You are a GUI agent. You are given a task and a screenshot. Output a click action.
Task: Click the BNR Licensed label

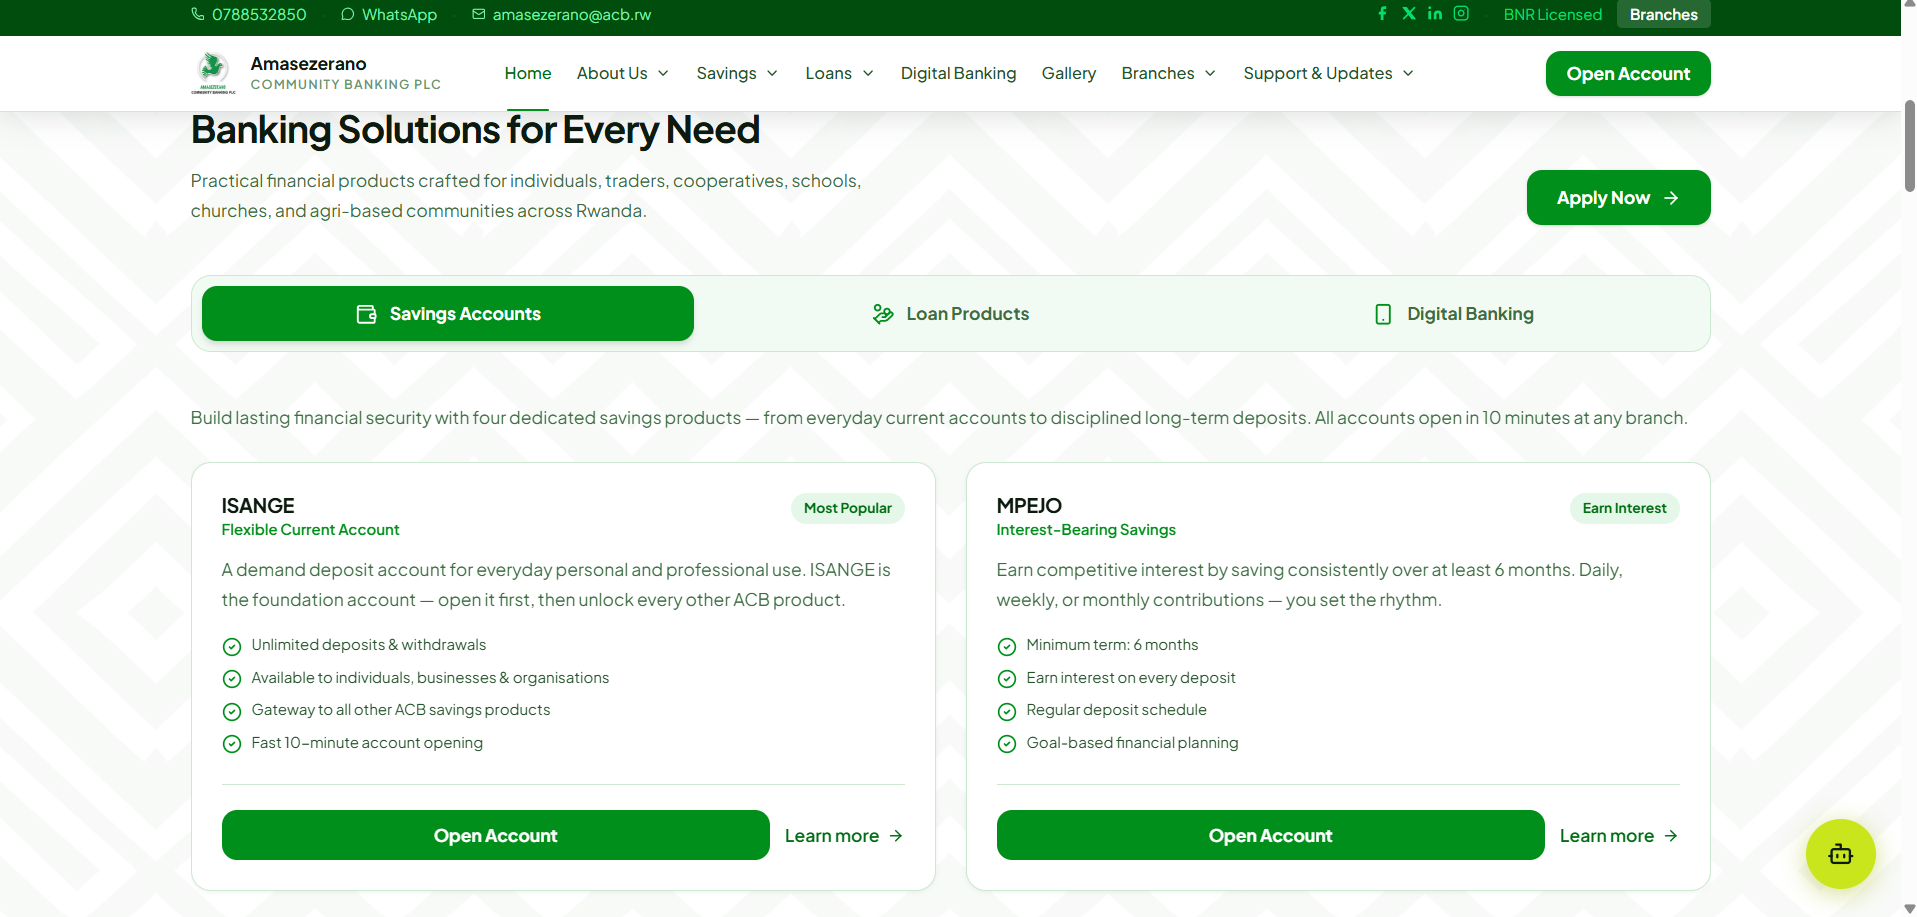(1552, 14)
